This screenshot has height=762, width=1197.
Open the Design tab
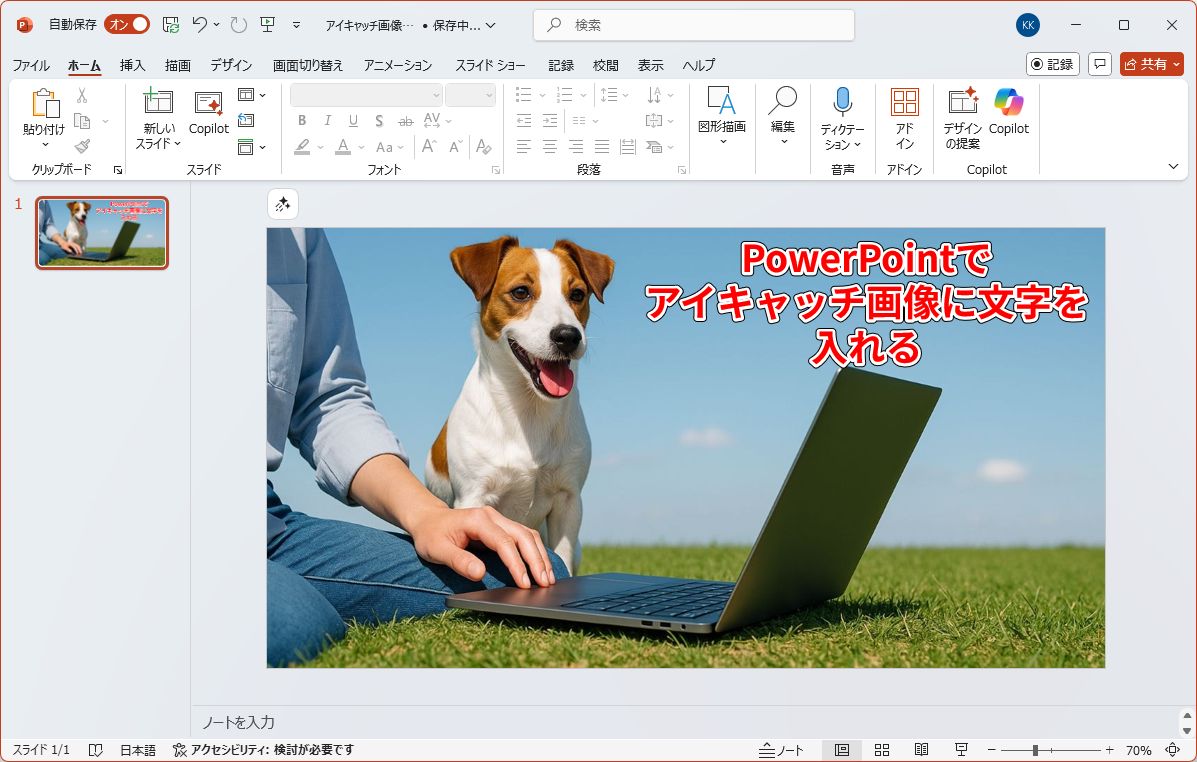point(231,65)
